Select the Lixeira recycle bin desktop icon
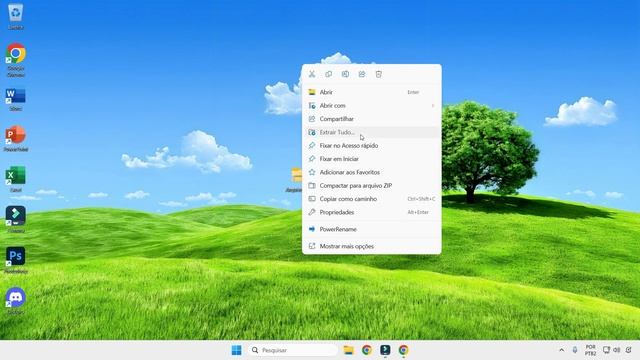This screenshot has width=640, height=360. point(16,17)
